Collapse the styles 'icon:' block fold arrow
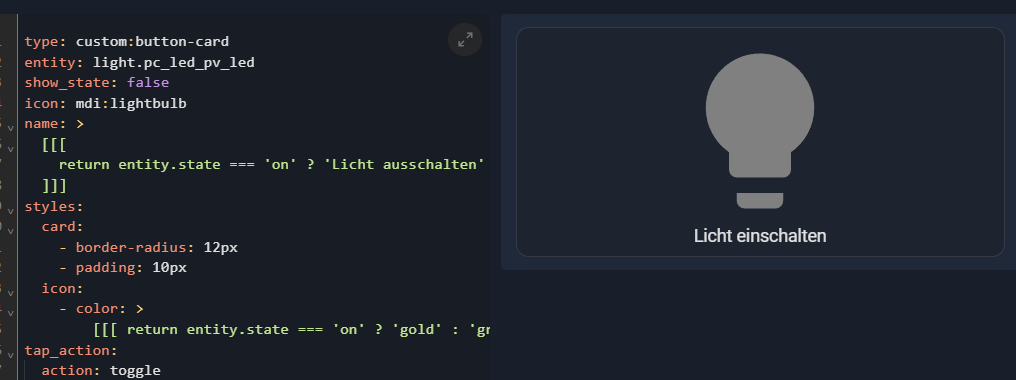Screen dimensions: 1016x380 10,292
